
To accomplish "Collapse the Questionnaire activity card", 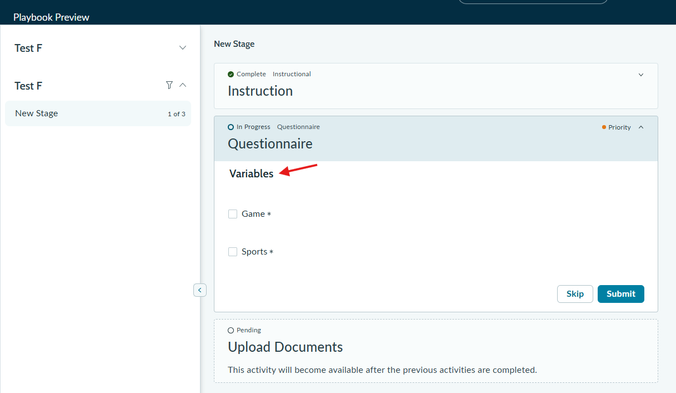I will 641,127.
